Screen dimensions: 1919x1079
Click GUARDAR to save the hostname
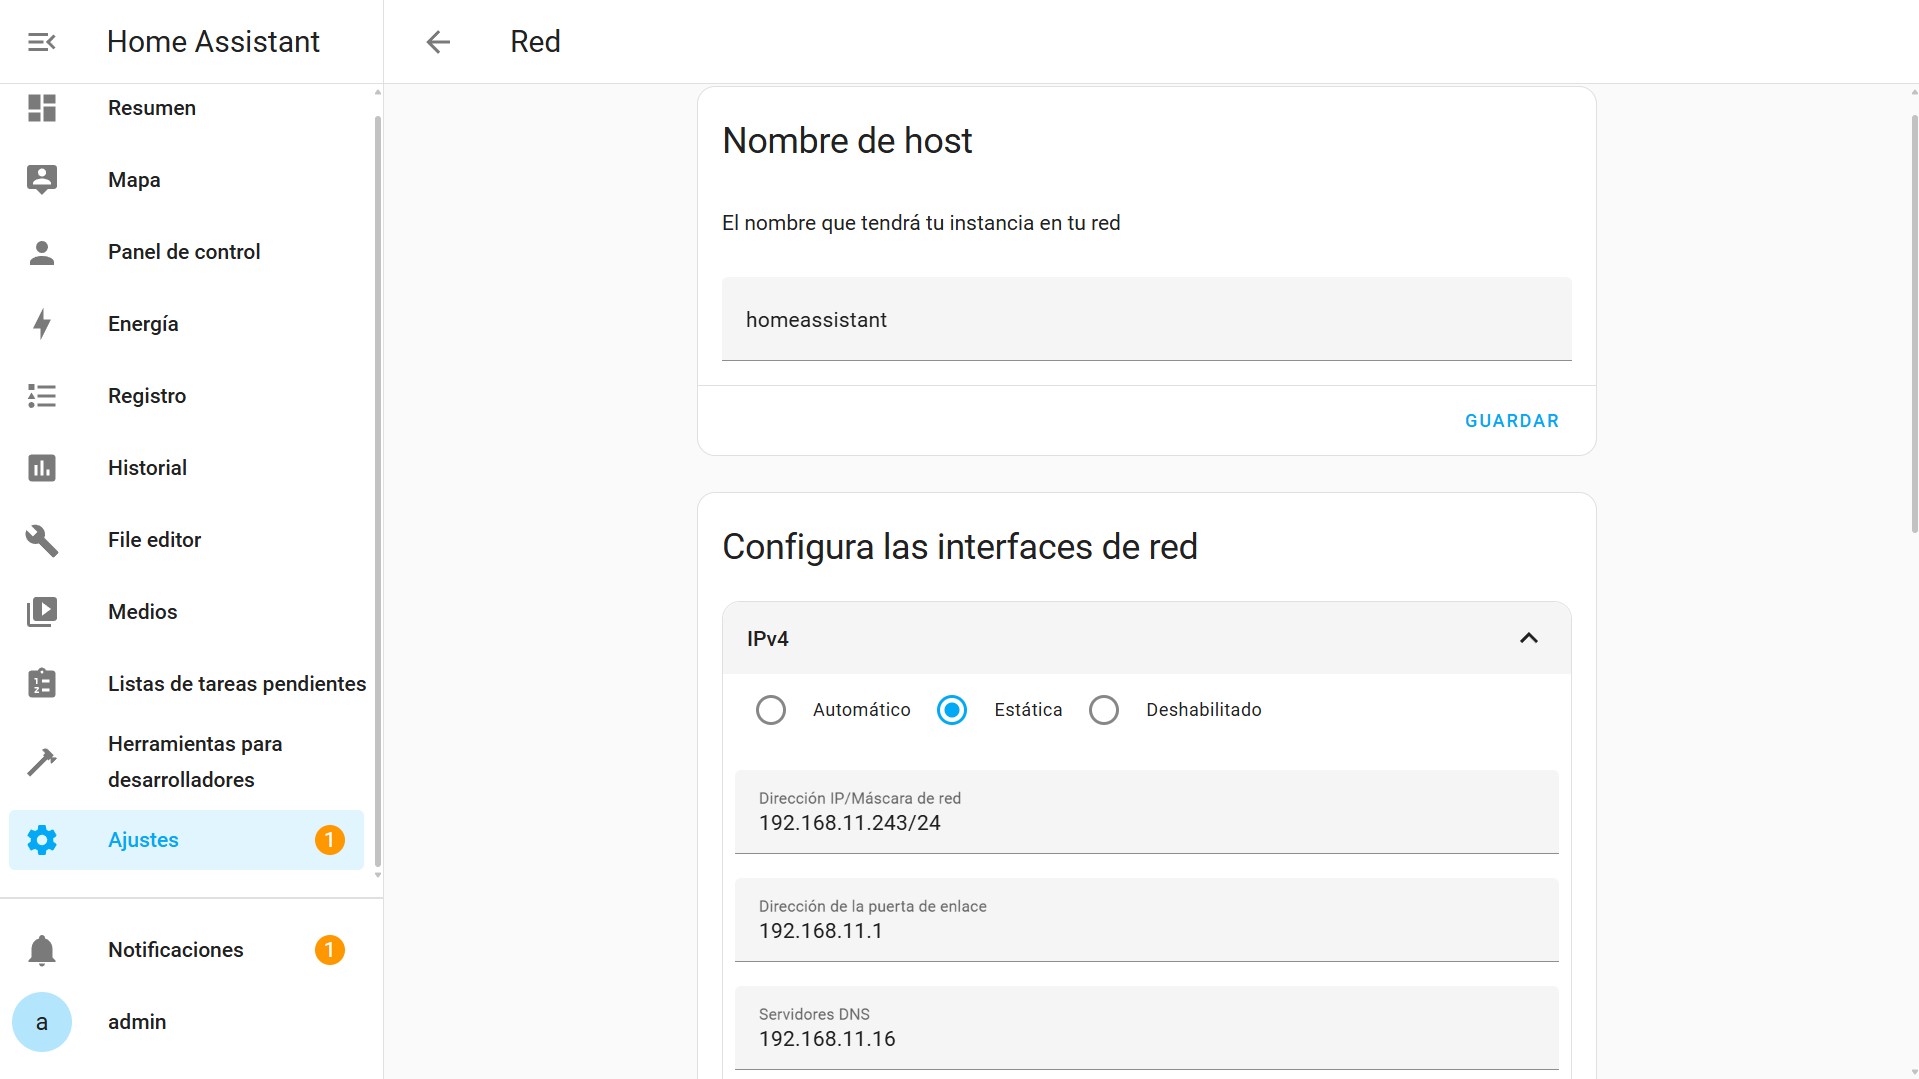[x=1511, y=420]
